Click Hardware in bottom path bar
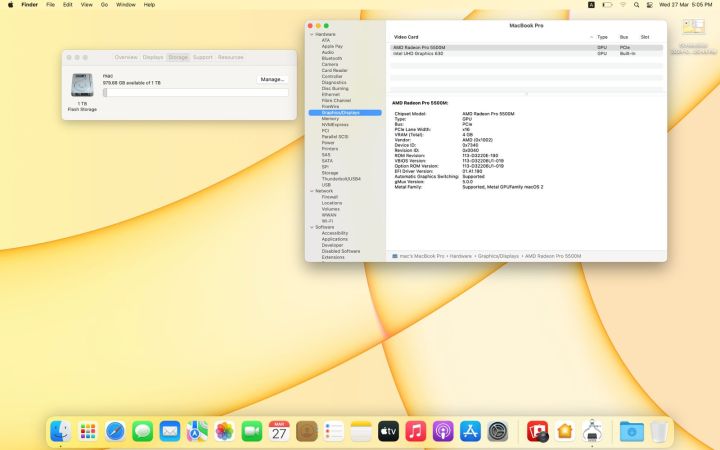Image resolution: width=720 pixels, height=450 pixels. (x=461, y=256)
